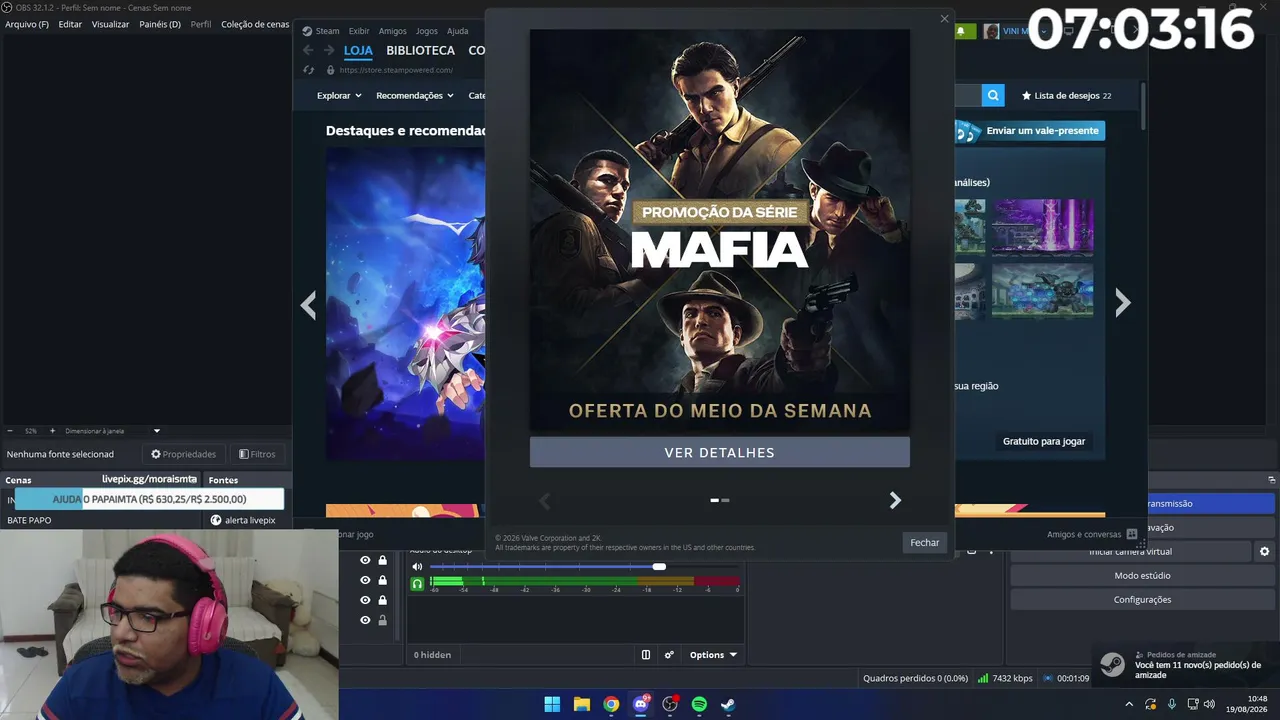Toggle visibility of first source row
The image size is (1280, 720).
click(x=365, y=560)
